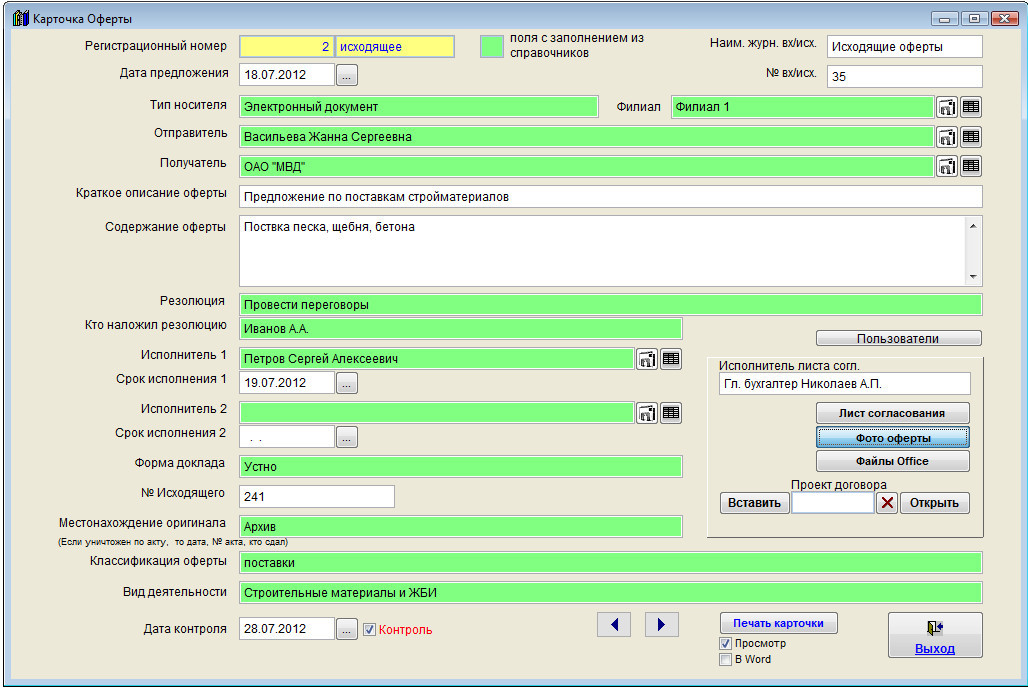Disable the Просмотр checkbox
Viewport: 1028px width, 688px height.
726,643
